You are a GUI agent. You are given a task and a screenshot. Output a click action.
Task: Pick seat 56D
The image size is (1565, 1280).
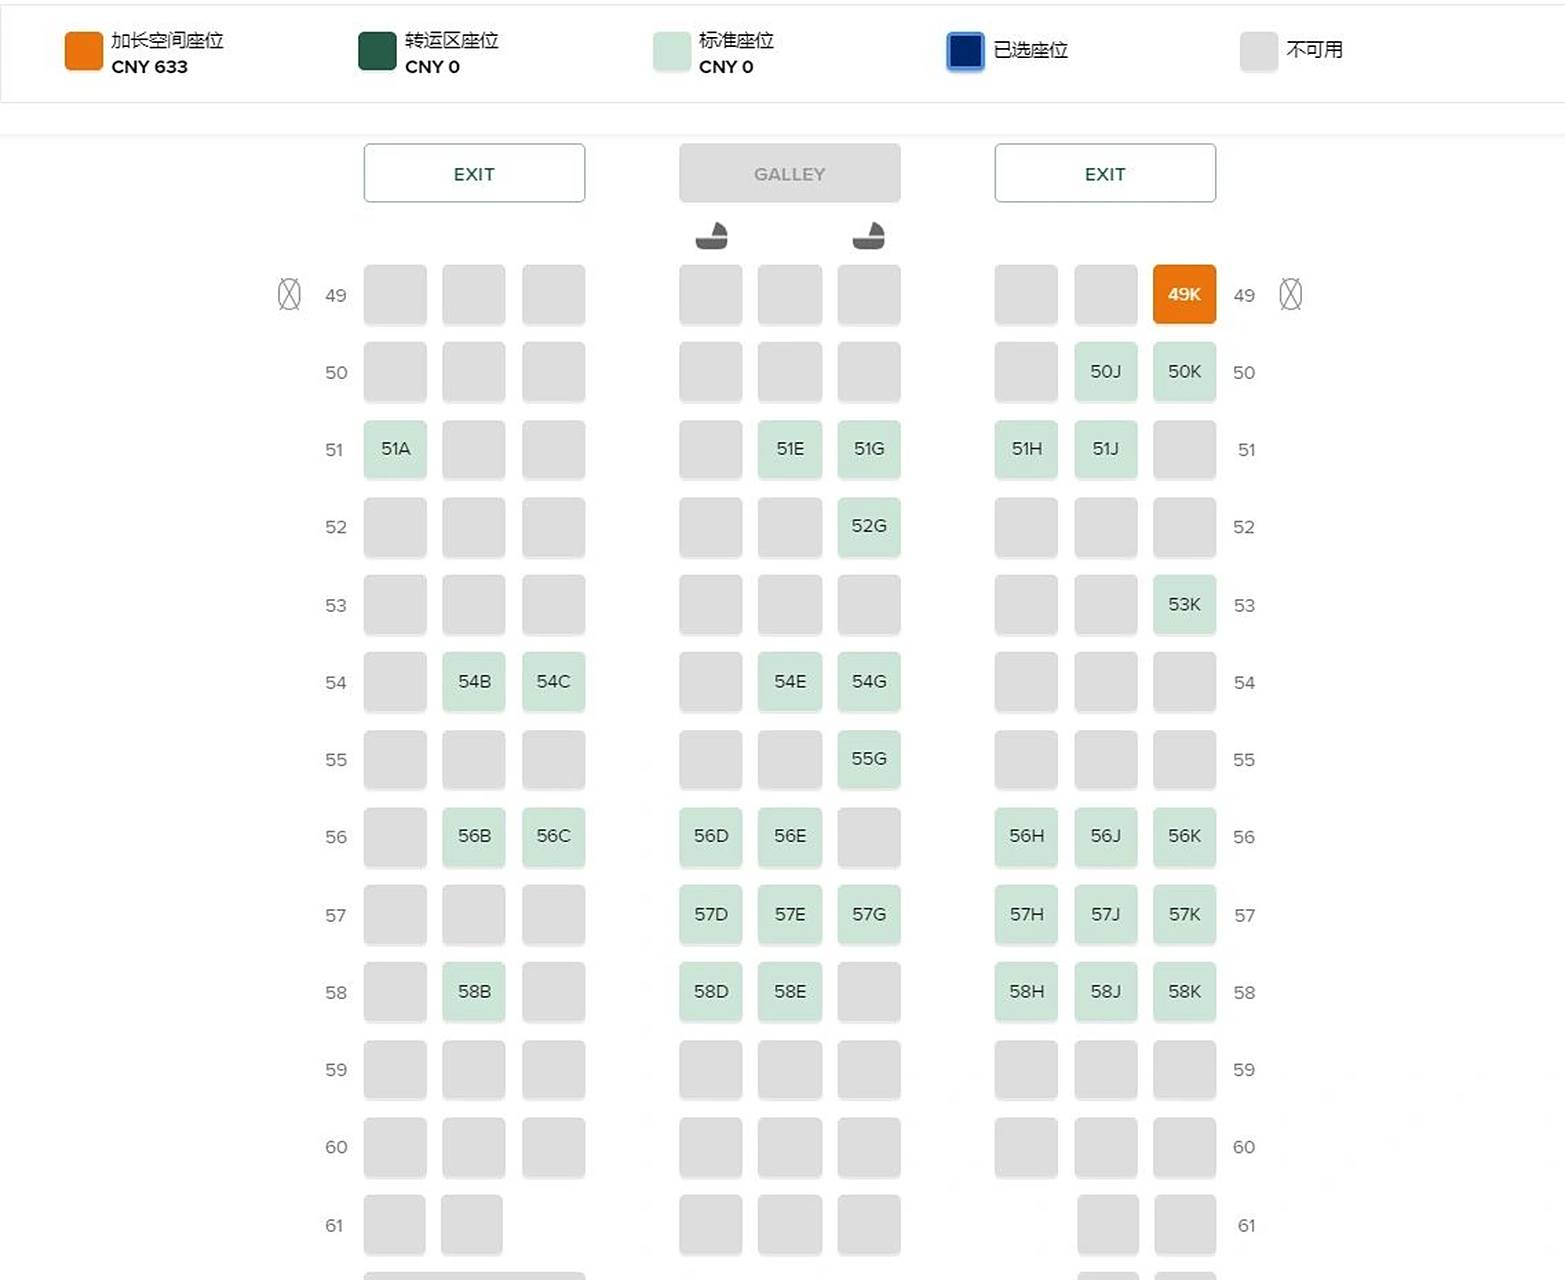[x=711, y=836]
